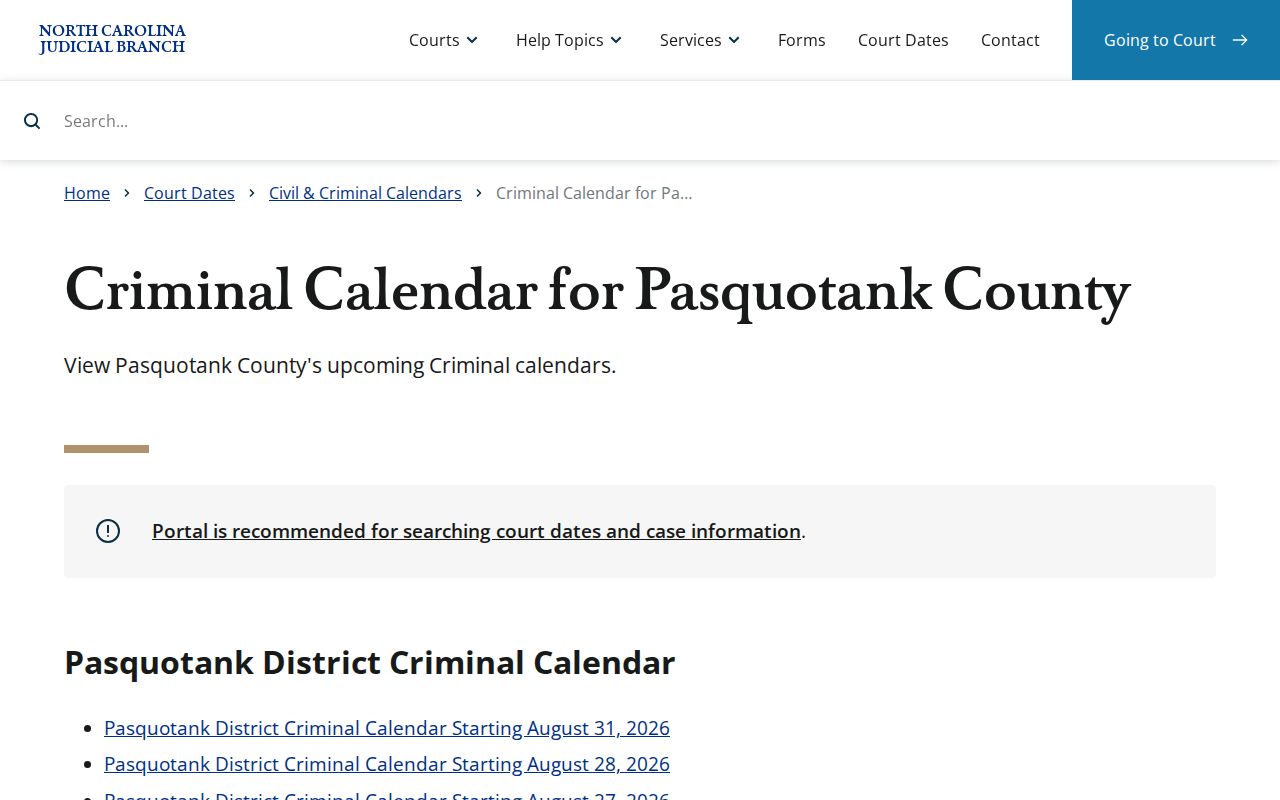Expand the Help Topics dropdown menu
Viewport: 1280px width, 800px height.
(569, 40)
